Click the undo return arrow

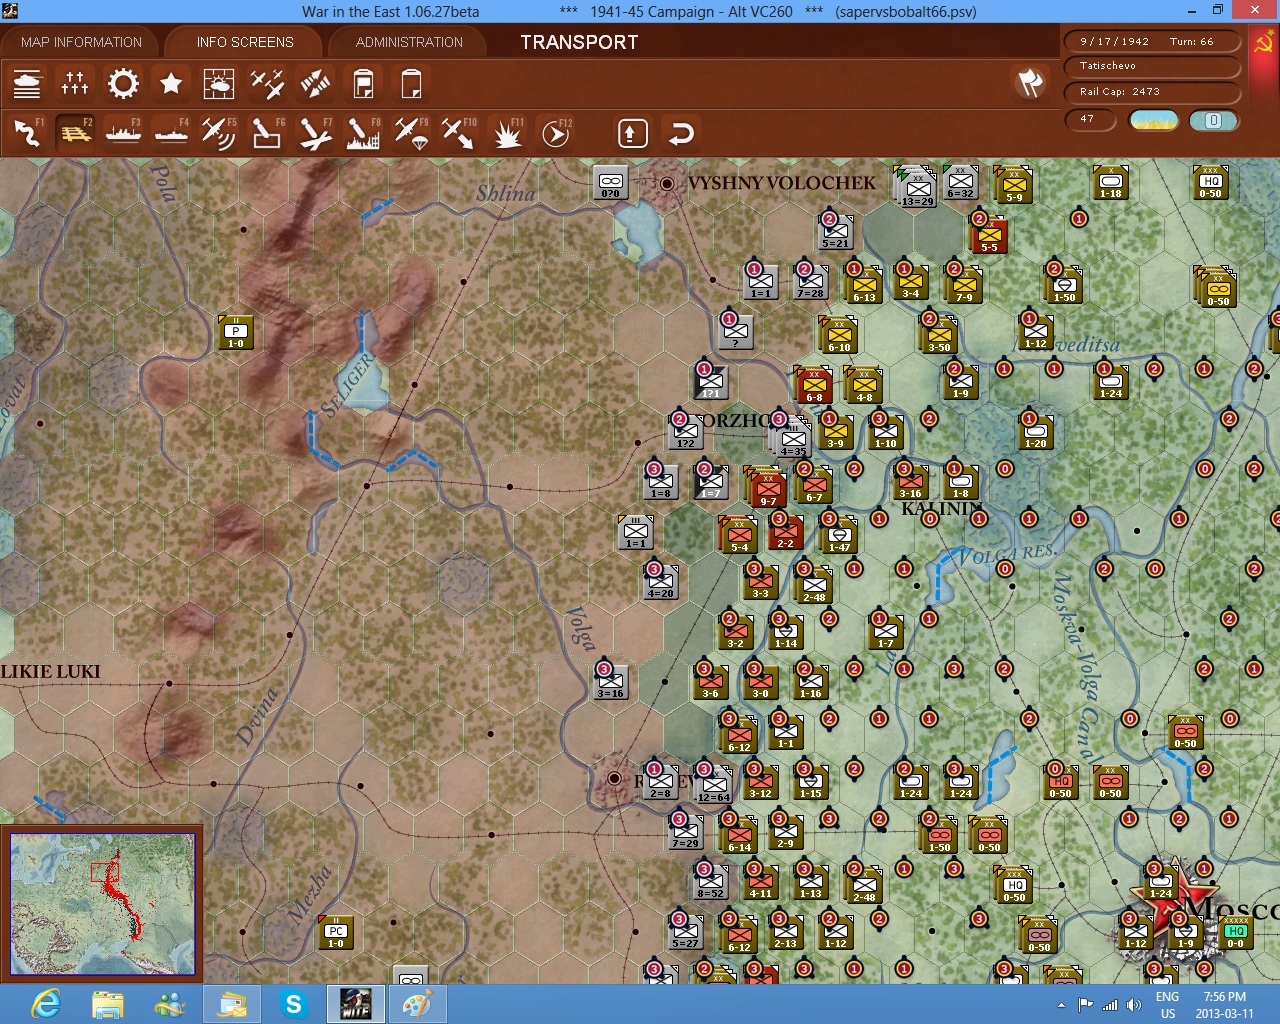681,133
